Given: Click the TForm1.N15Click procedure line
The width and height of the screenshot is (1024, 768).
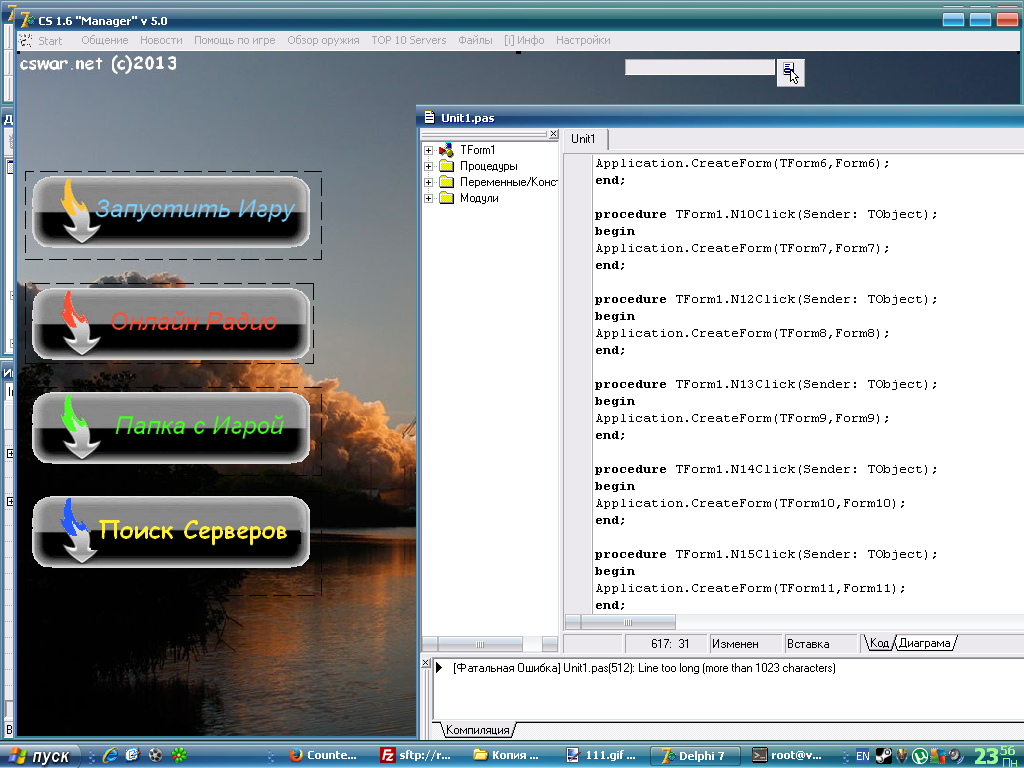Looking at the screenshot, I should 766,554.
